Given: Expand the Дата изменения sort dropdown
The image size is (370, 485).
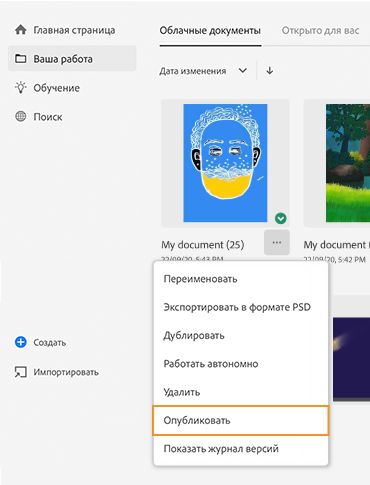Looking at the screenshot, I should coord(203,71).
